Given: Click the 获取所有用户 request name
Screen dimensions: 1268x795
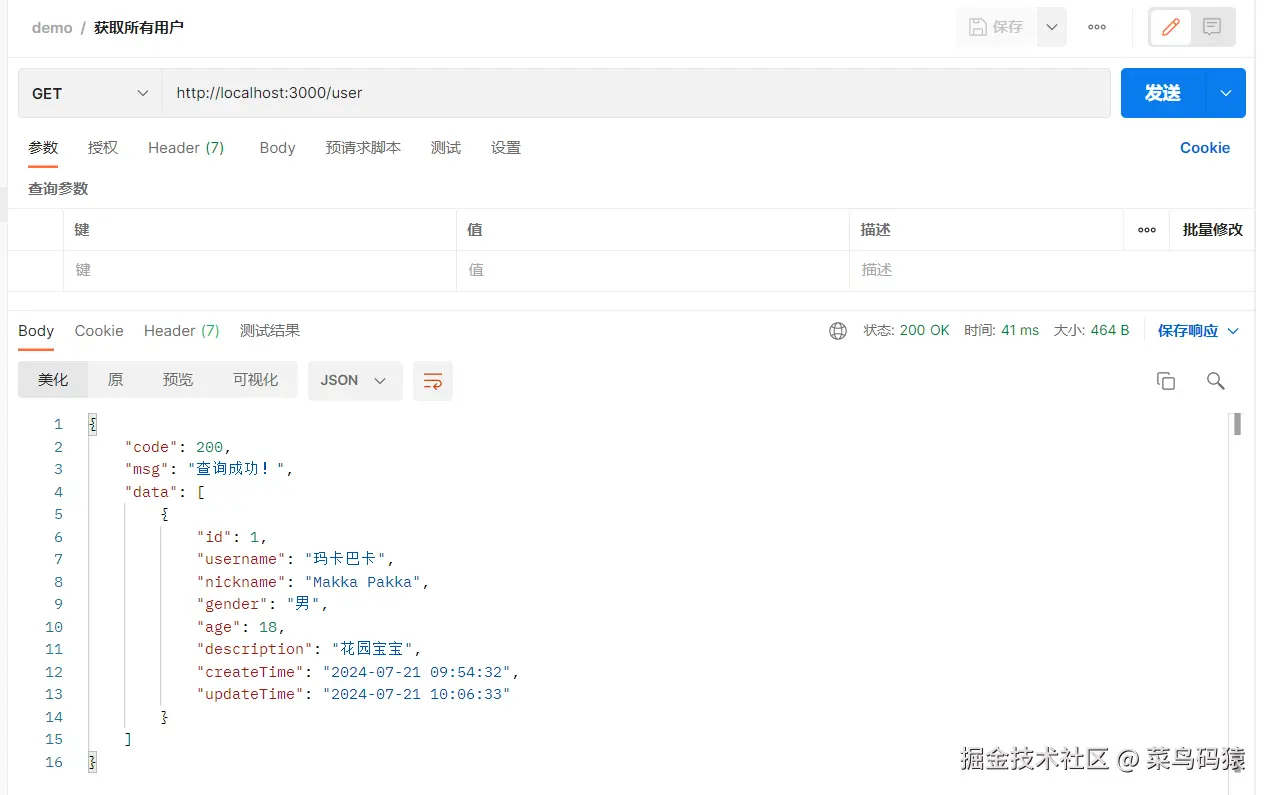Looking at the screenshot, I should (139, 28).
